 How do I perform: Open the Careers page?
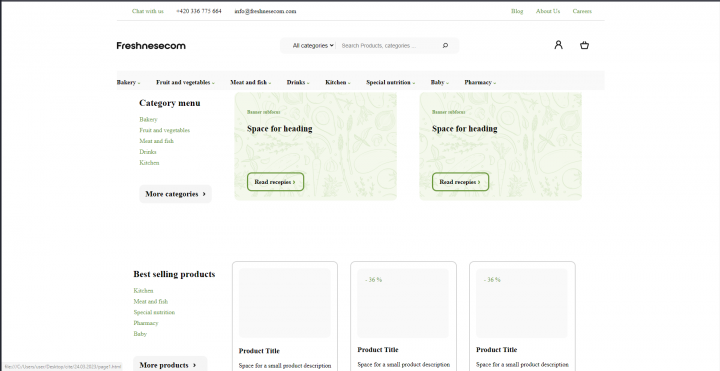point(582,11)
